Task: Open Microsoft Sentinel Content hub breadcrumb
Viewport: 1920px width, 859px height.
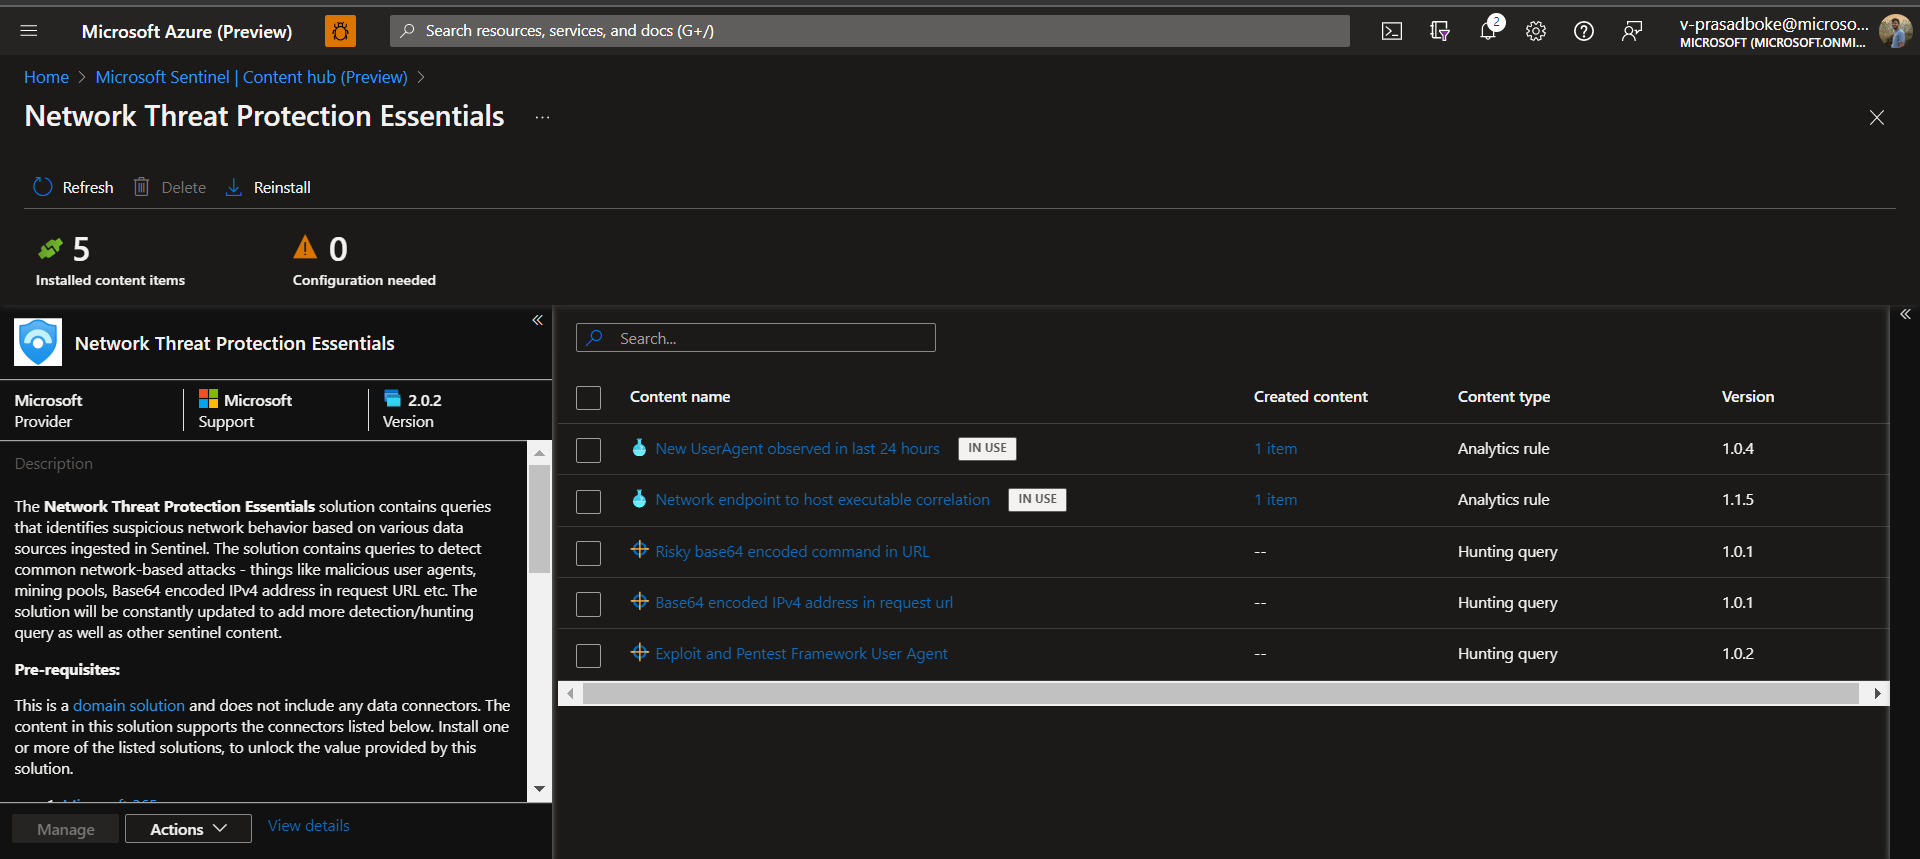Action: pos(251,77)
